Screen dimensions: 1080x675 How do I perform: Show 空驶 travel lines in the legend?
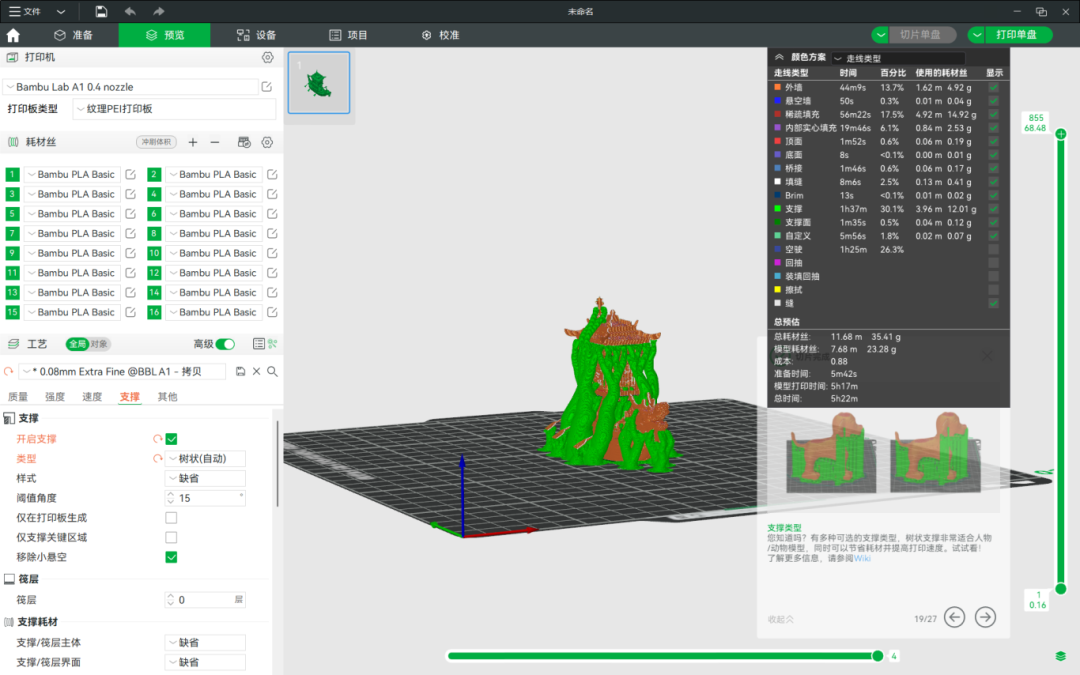(993, 249)
